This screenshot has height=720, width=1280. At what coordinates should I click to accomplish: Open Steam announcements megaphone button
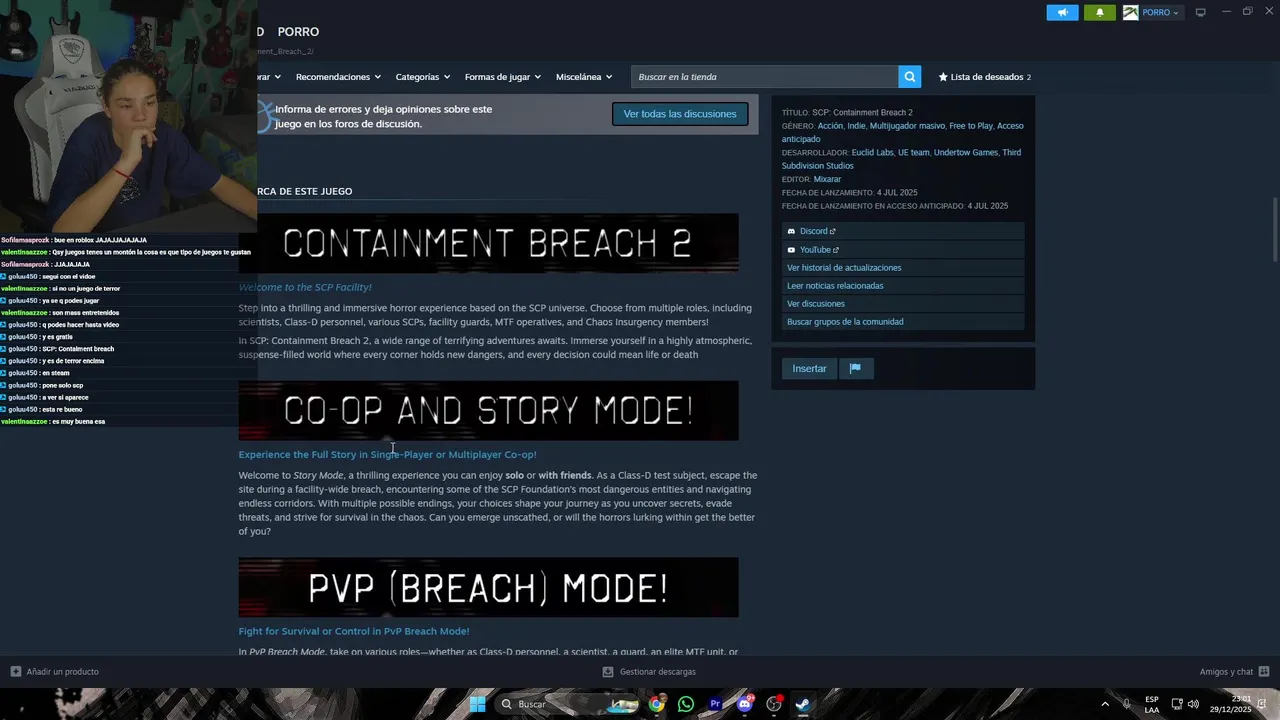(1062, 13)
